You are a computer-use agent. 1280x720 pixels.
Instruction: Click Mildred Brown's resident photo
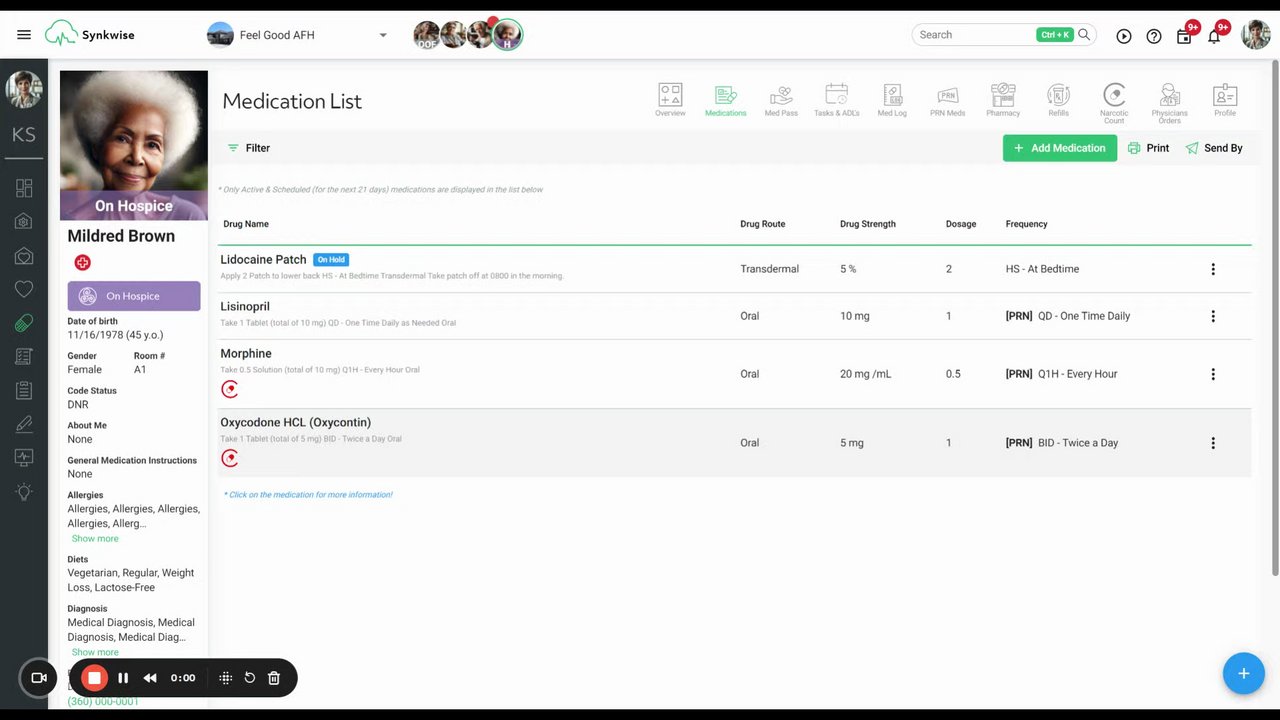(x=134, y=145)
